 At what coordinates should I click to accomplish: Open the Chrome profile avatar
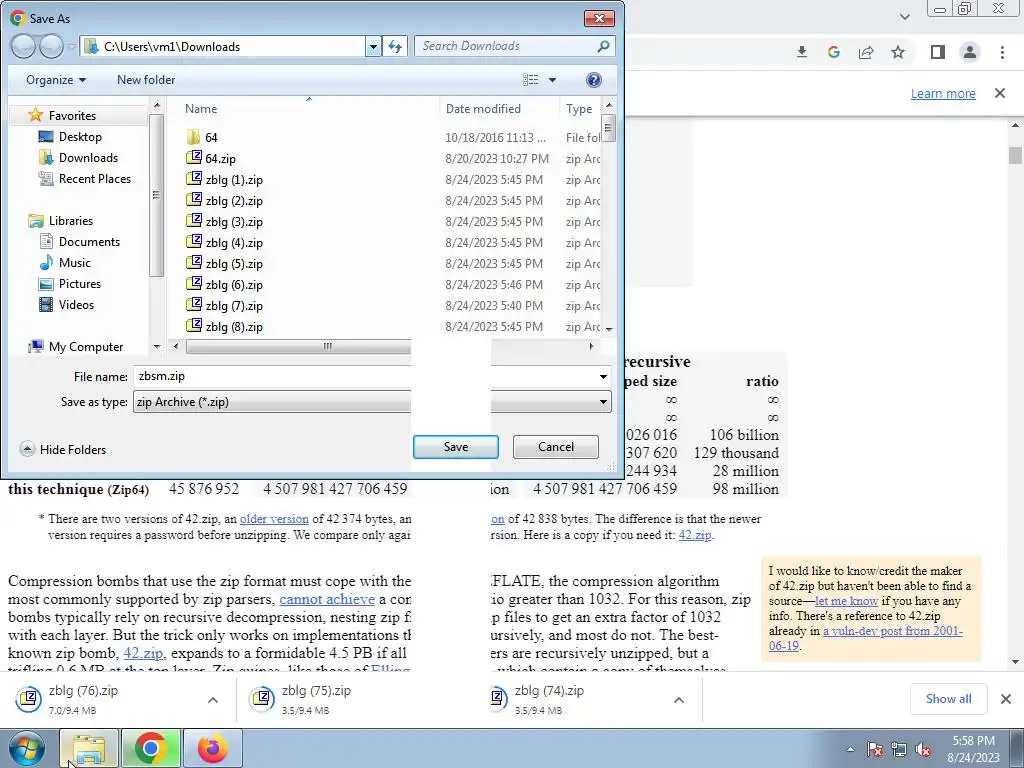coord(970,52)
